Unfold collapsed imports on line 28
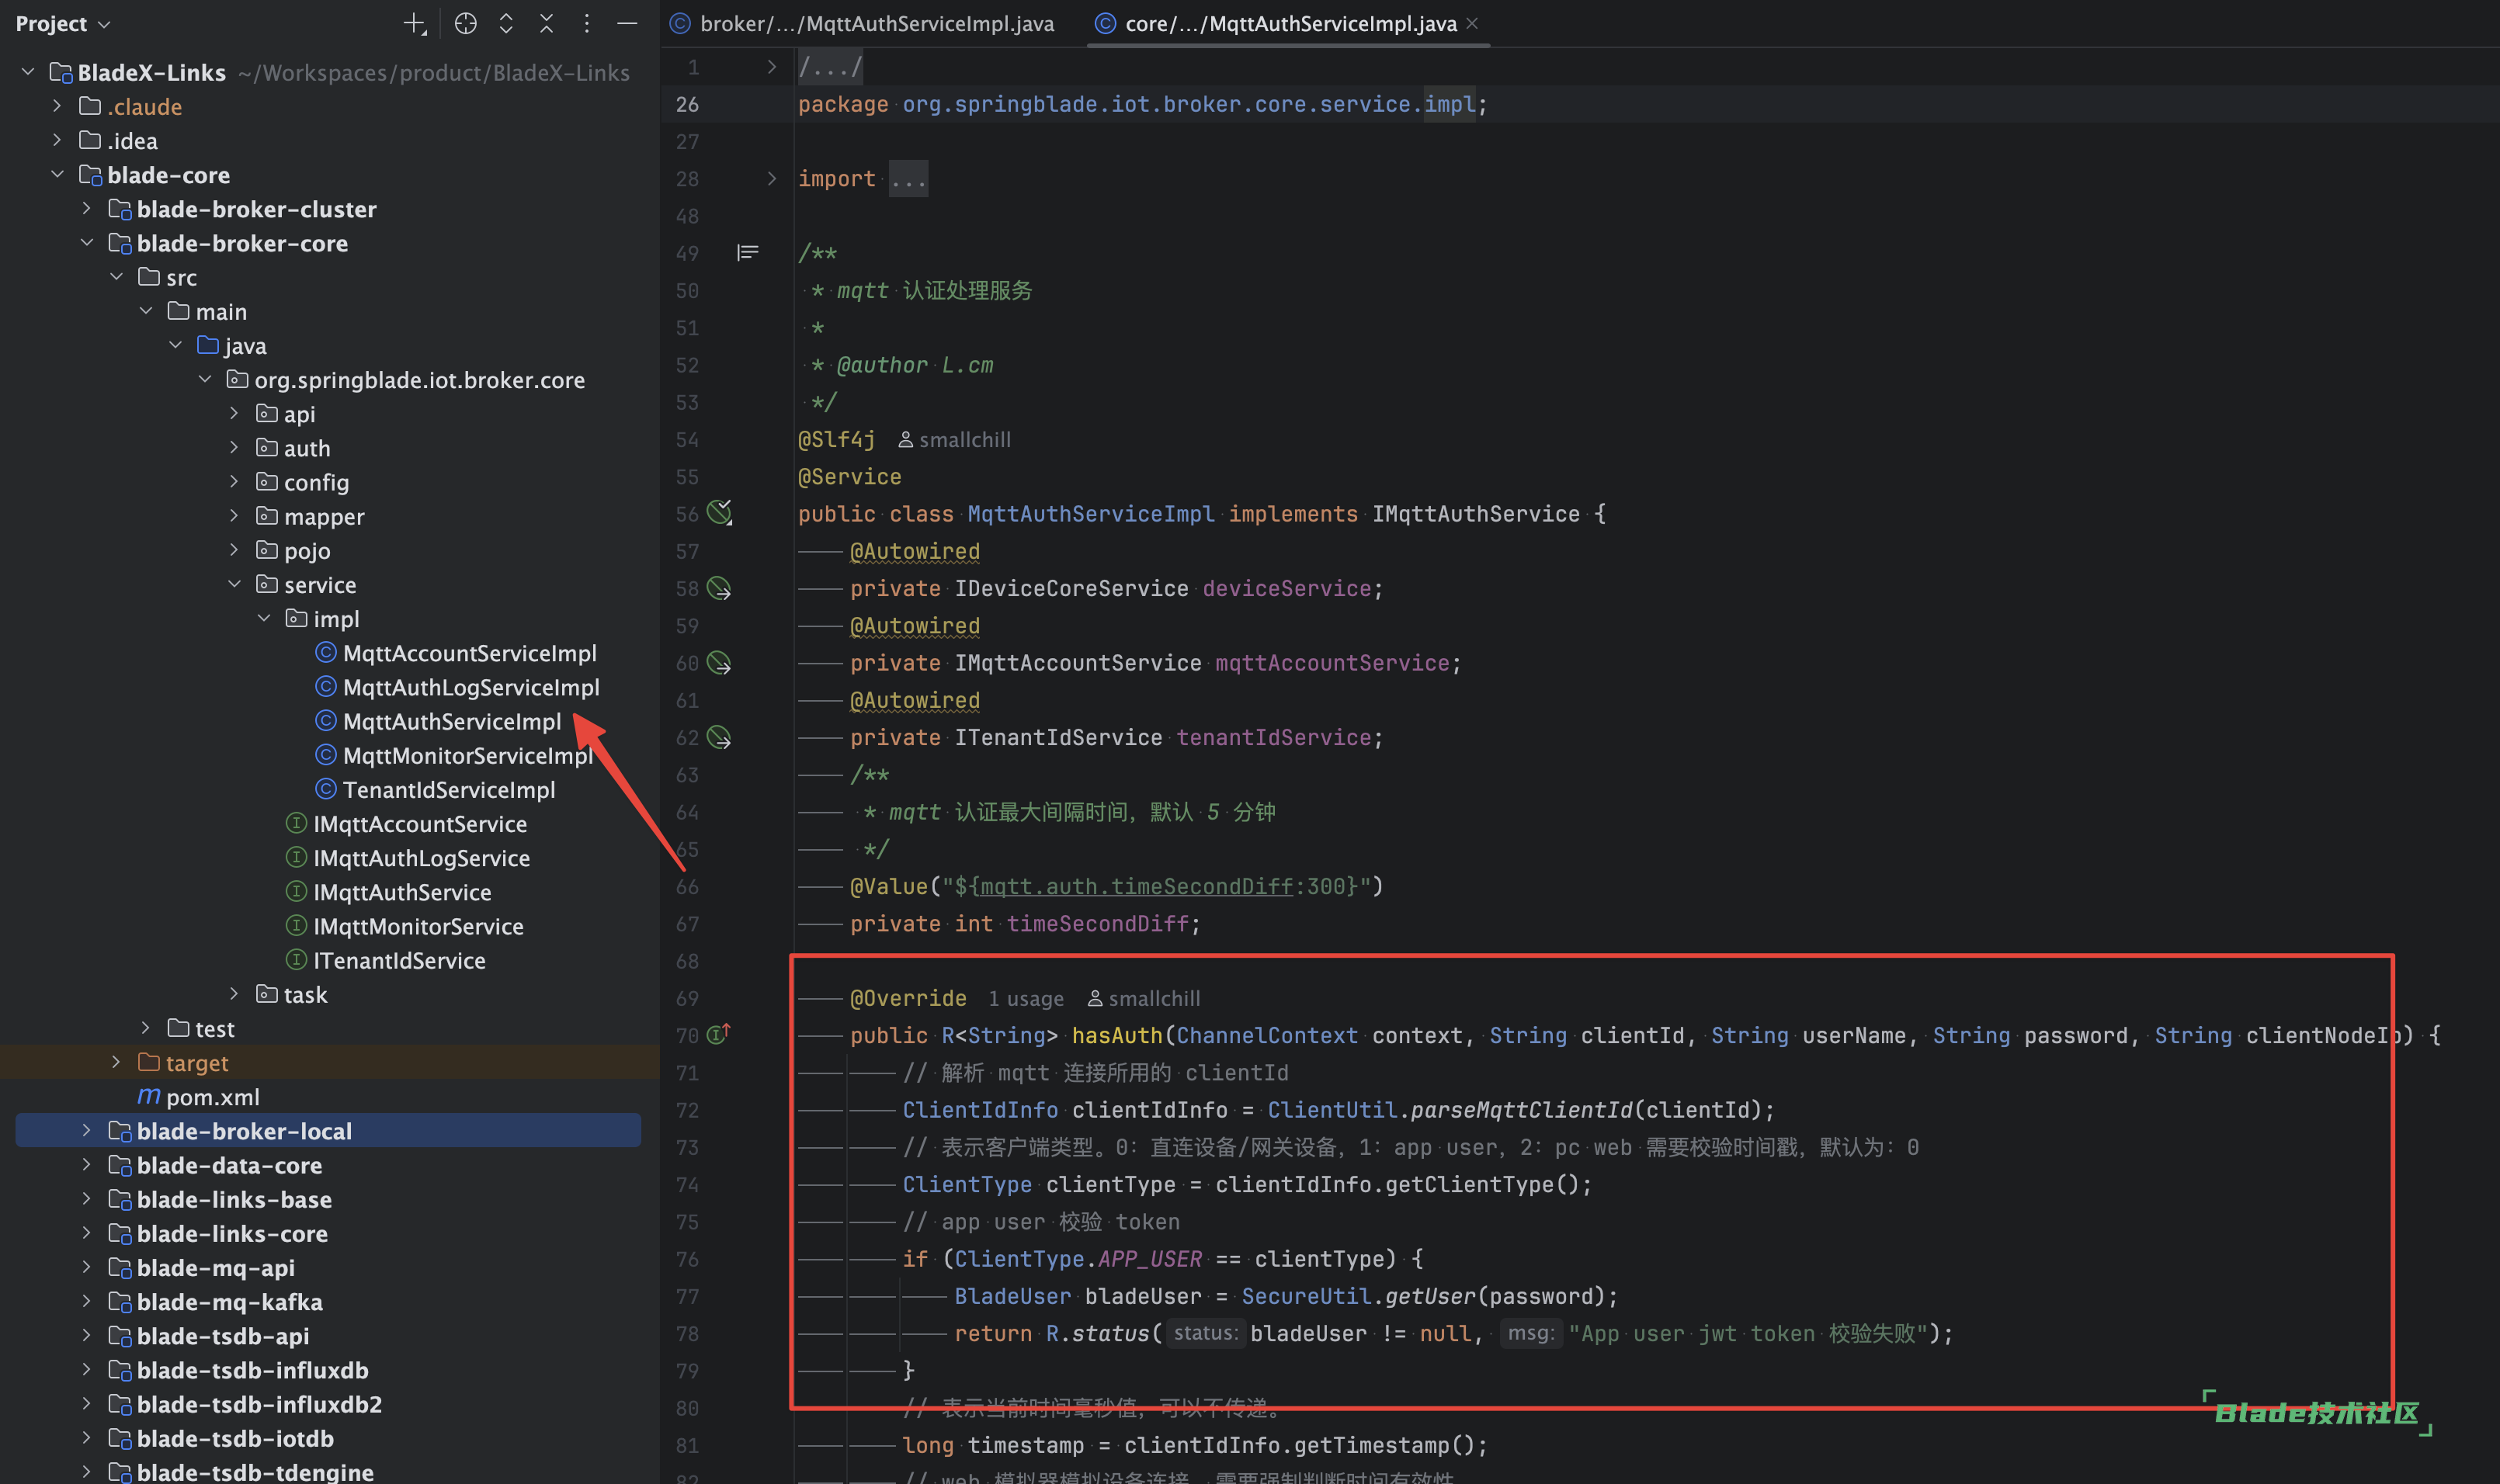 click(771, 179)
